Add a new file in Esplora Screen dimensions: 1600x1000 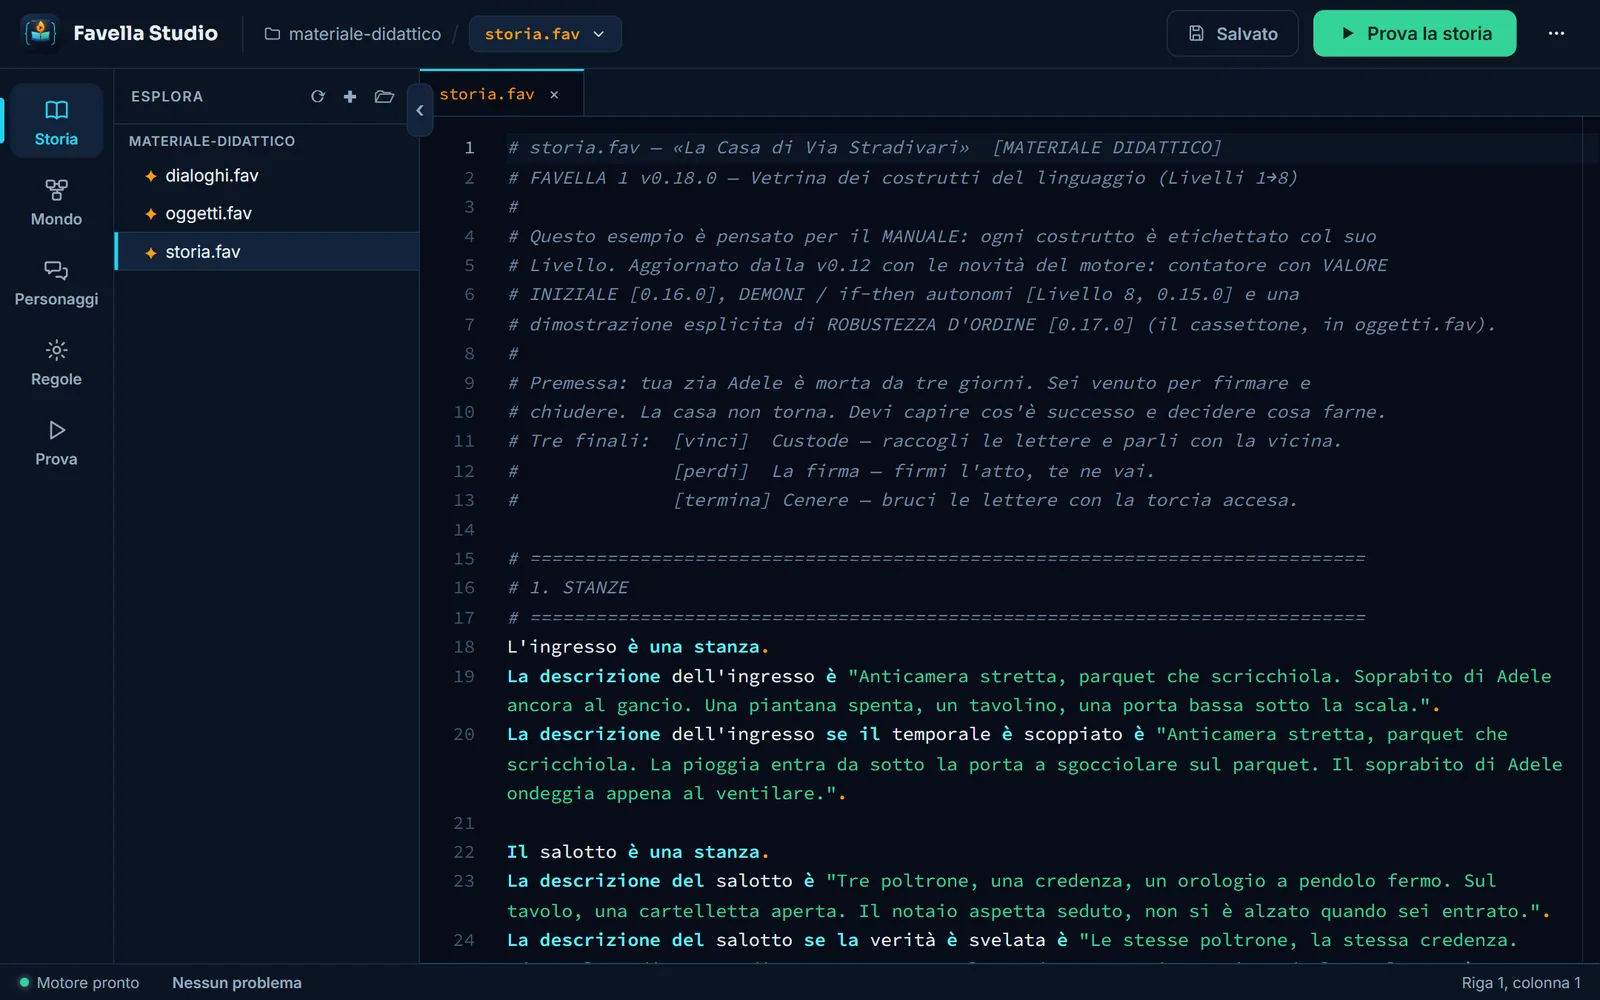(x=350, y=97)
